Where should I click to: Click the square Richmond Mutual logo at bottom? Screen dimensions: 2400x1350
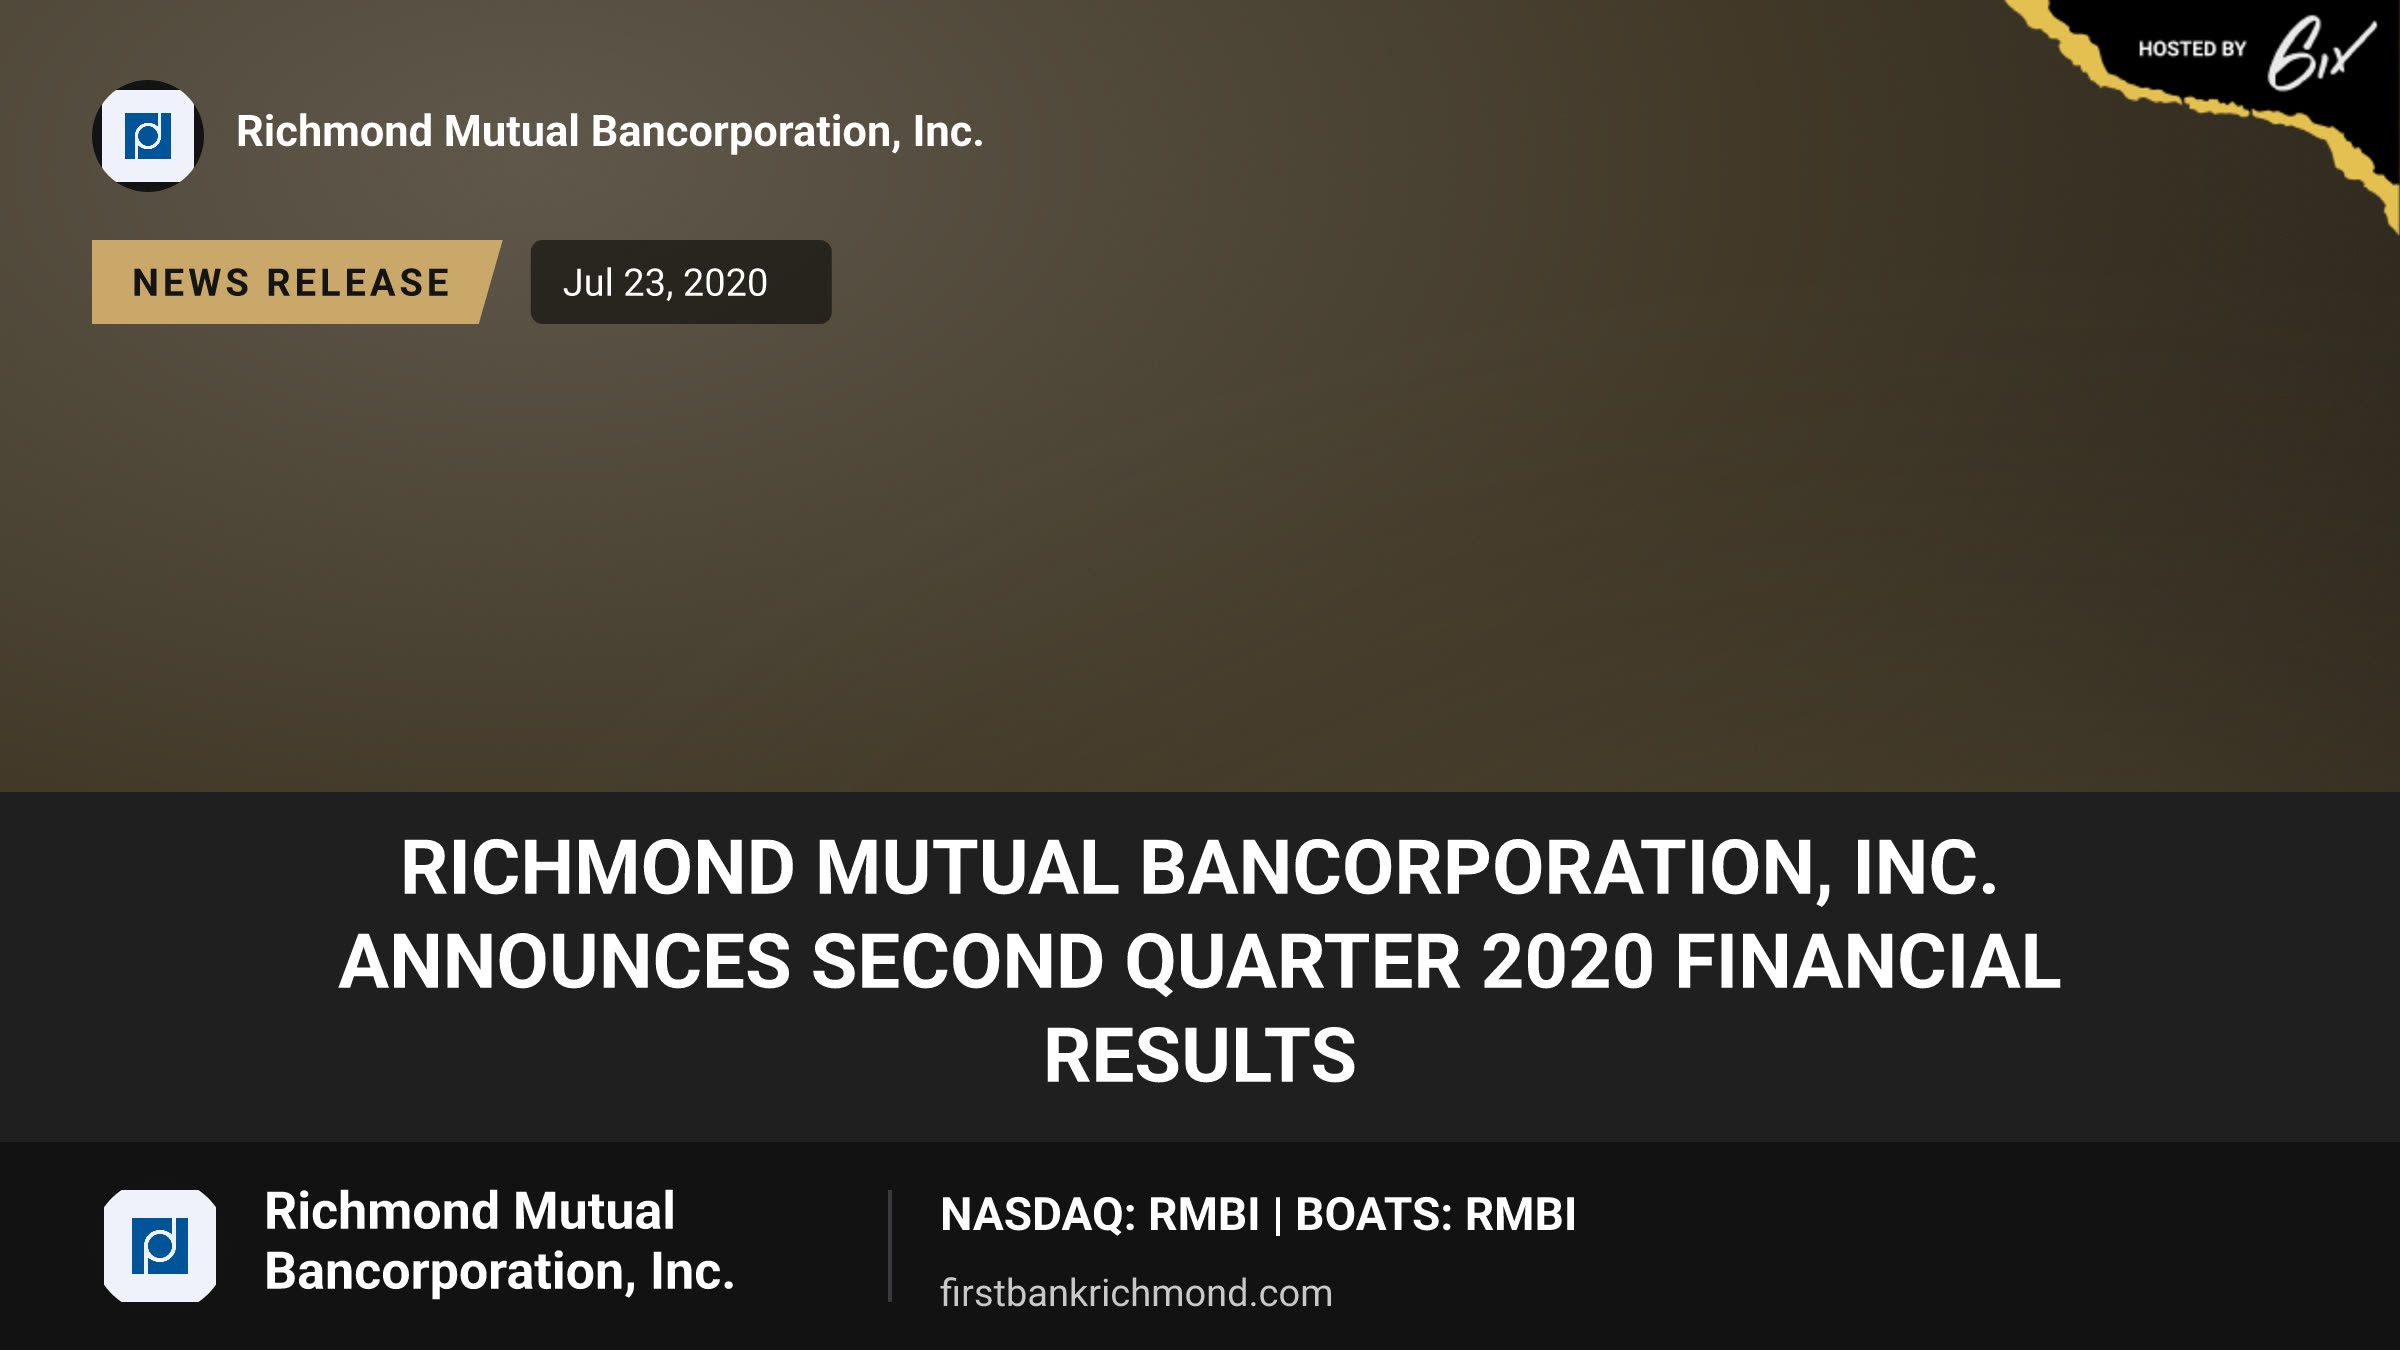[x=160, y=1246]
